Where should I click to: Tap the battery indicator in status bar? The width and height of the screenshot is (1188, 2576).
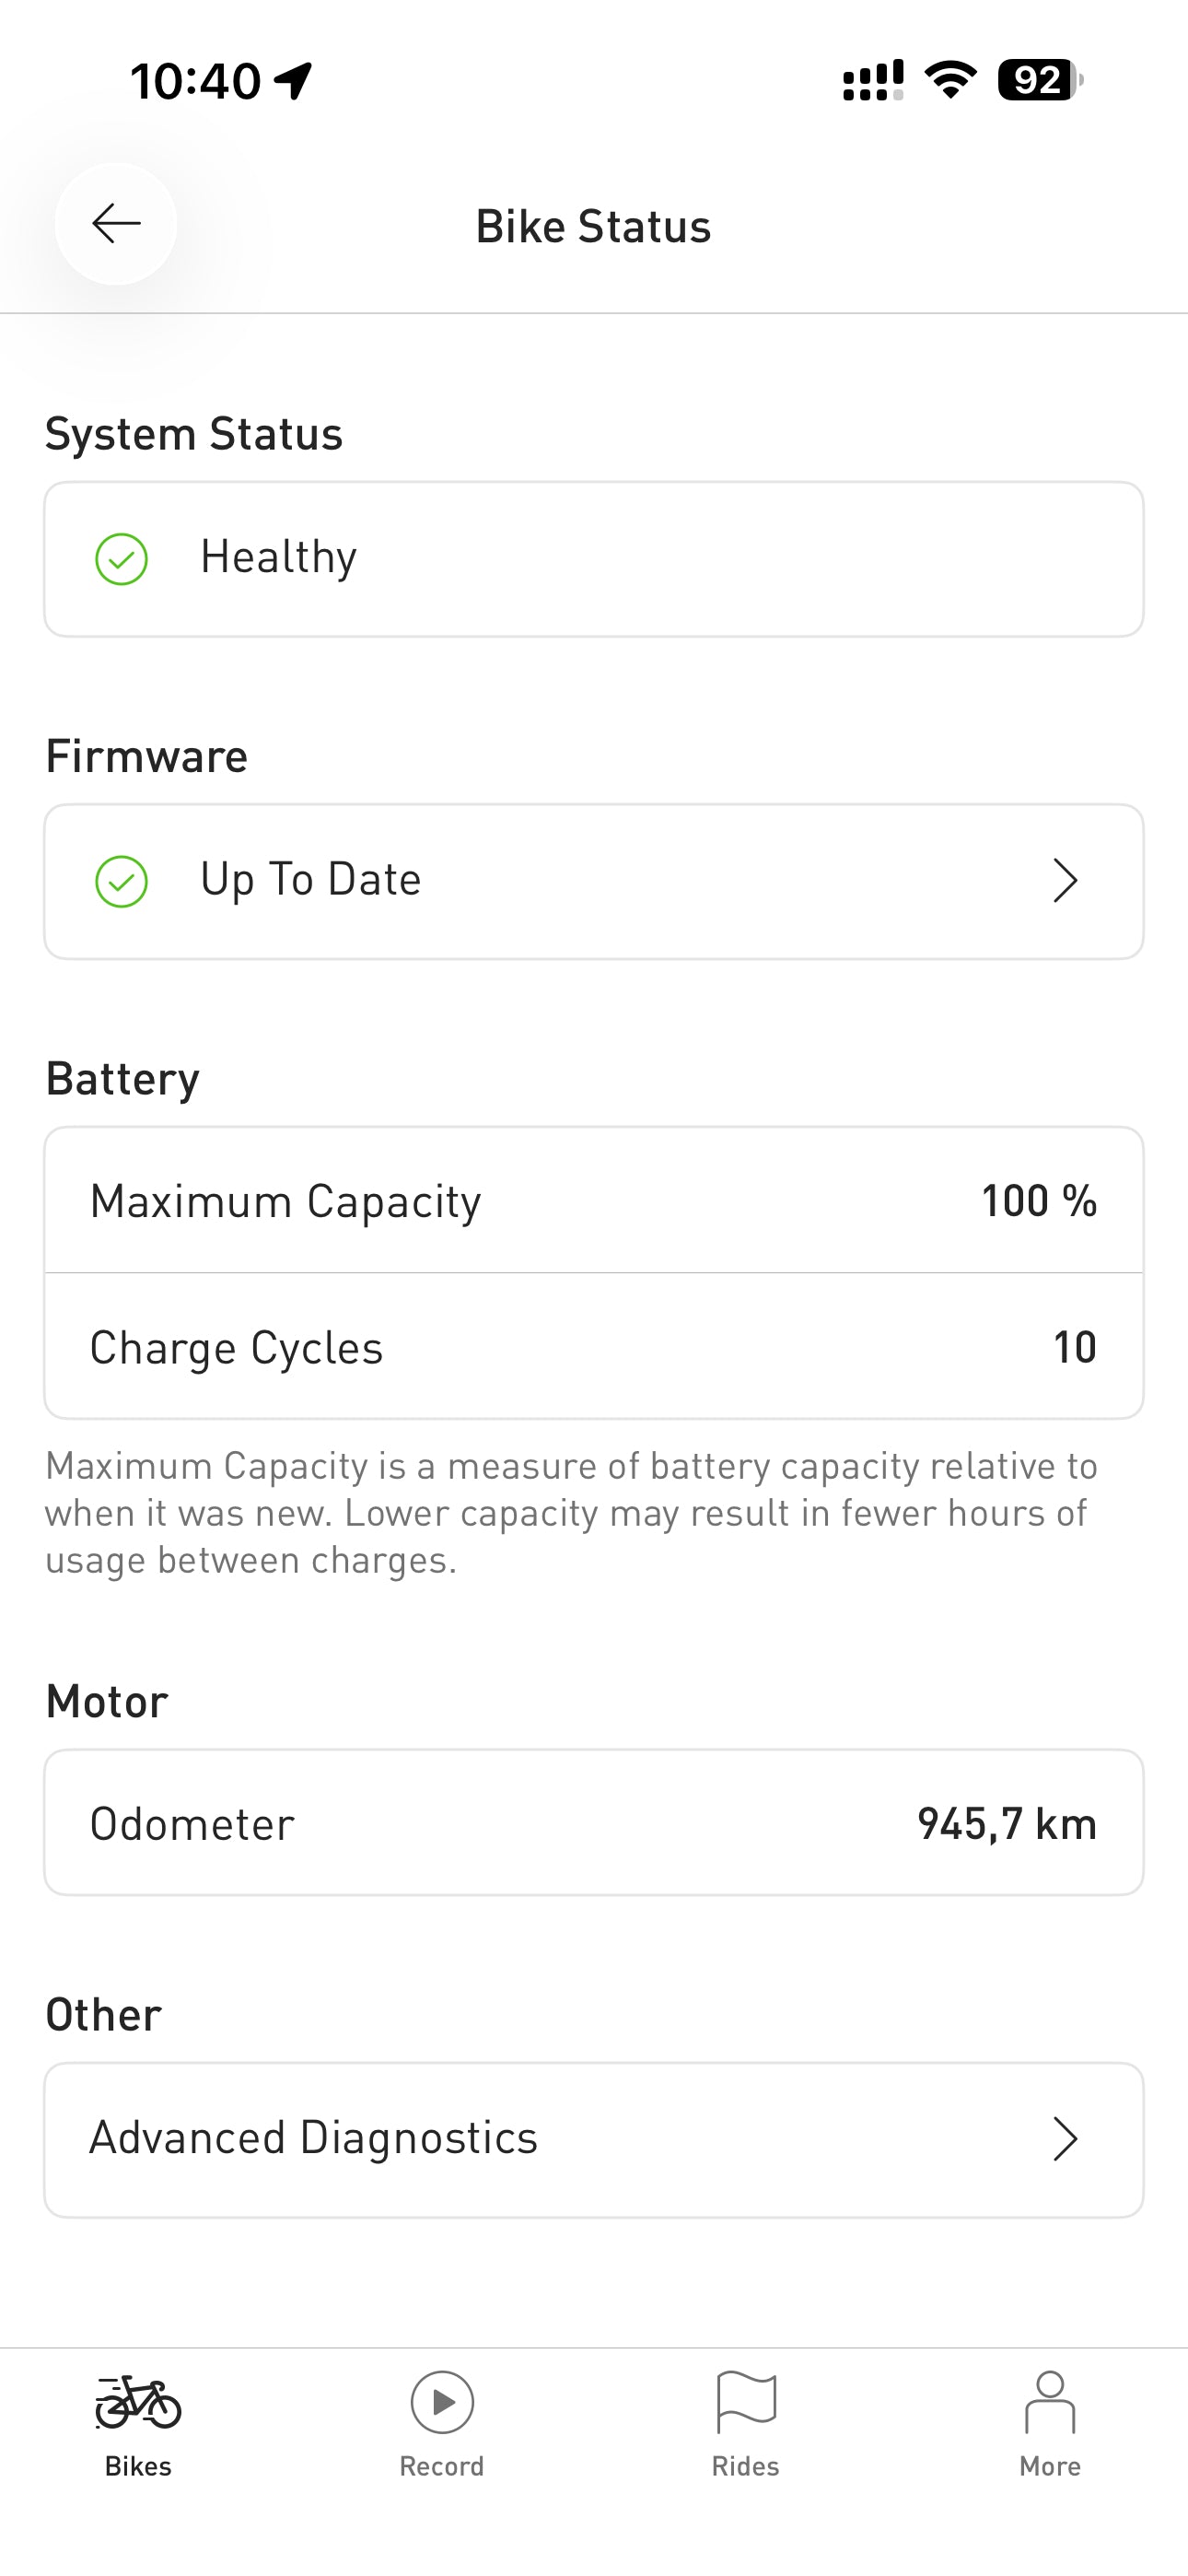1040,80
